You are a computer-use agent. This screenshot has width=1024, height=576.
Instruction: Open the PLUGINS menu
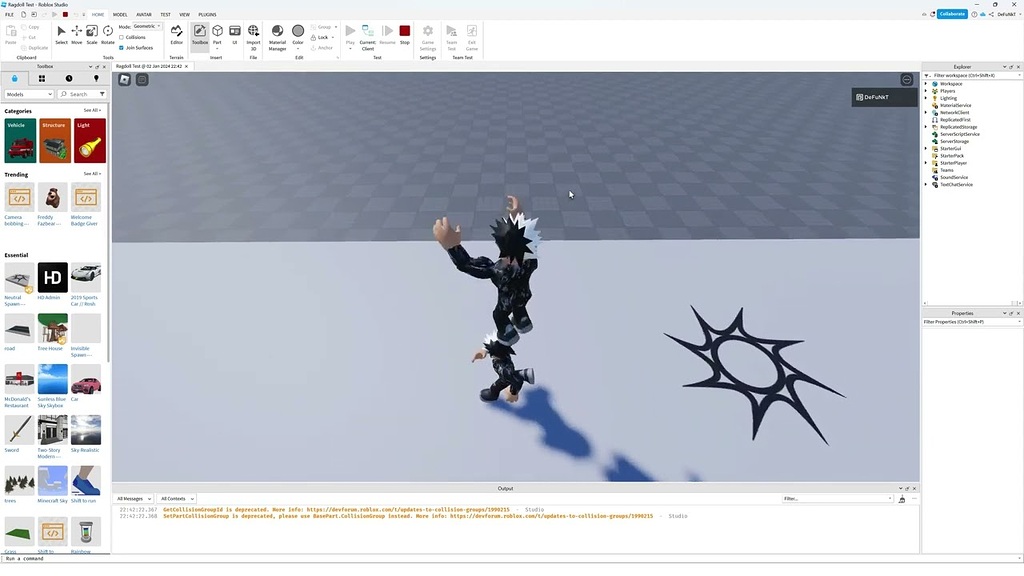coord(208,14)
